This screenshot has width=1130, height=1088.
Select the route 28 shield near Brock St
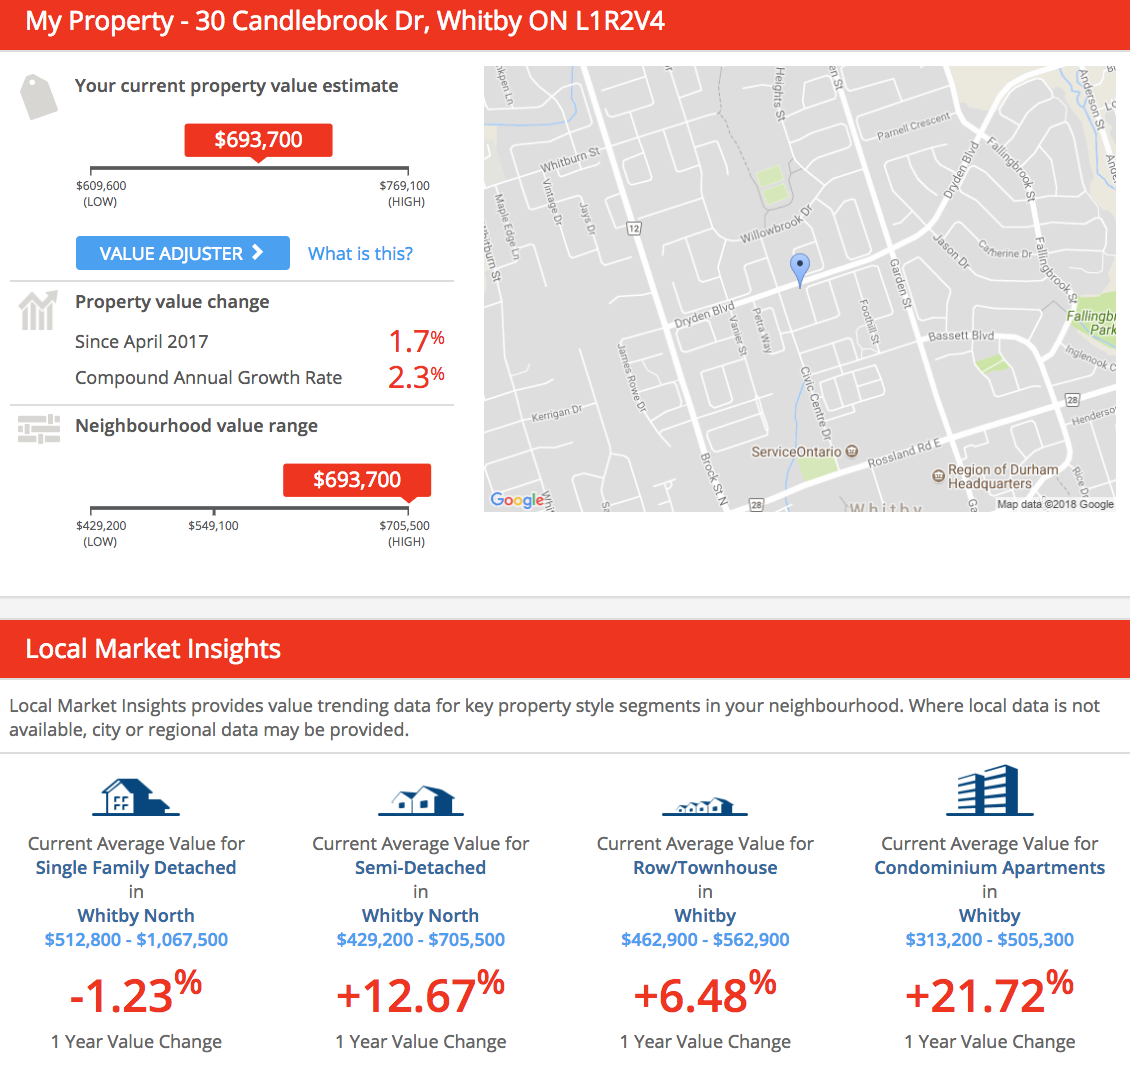[756, 505]
